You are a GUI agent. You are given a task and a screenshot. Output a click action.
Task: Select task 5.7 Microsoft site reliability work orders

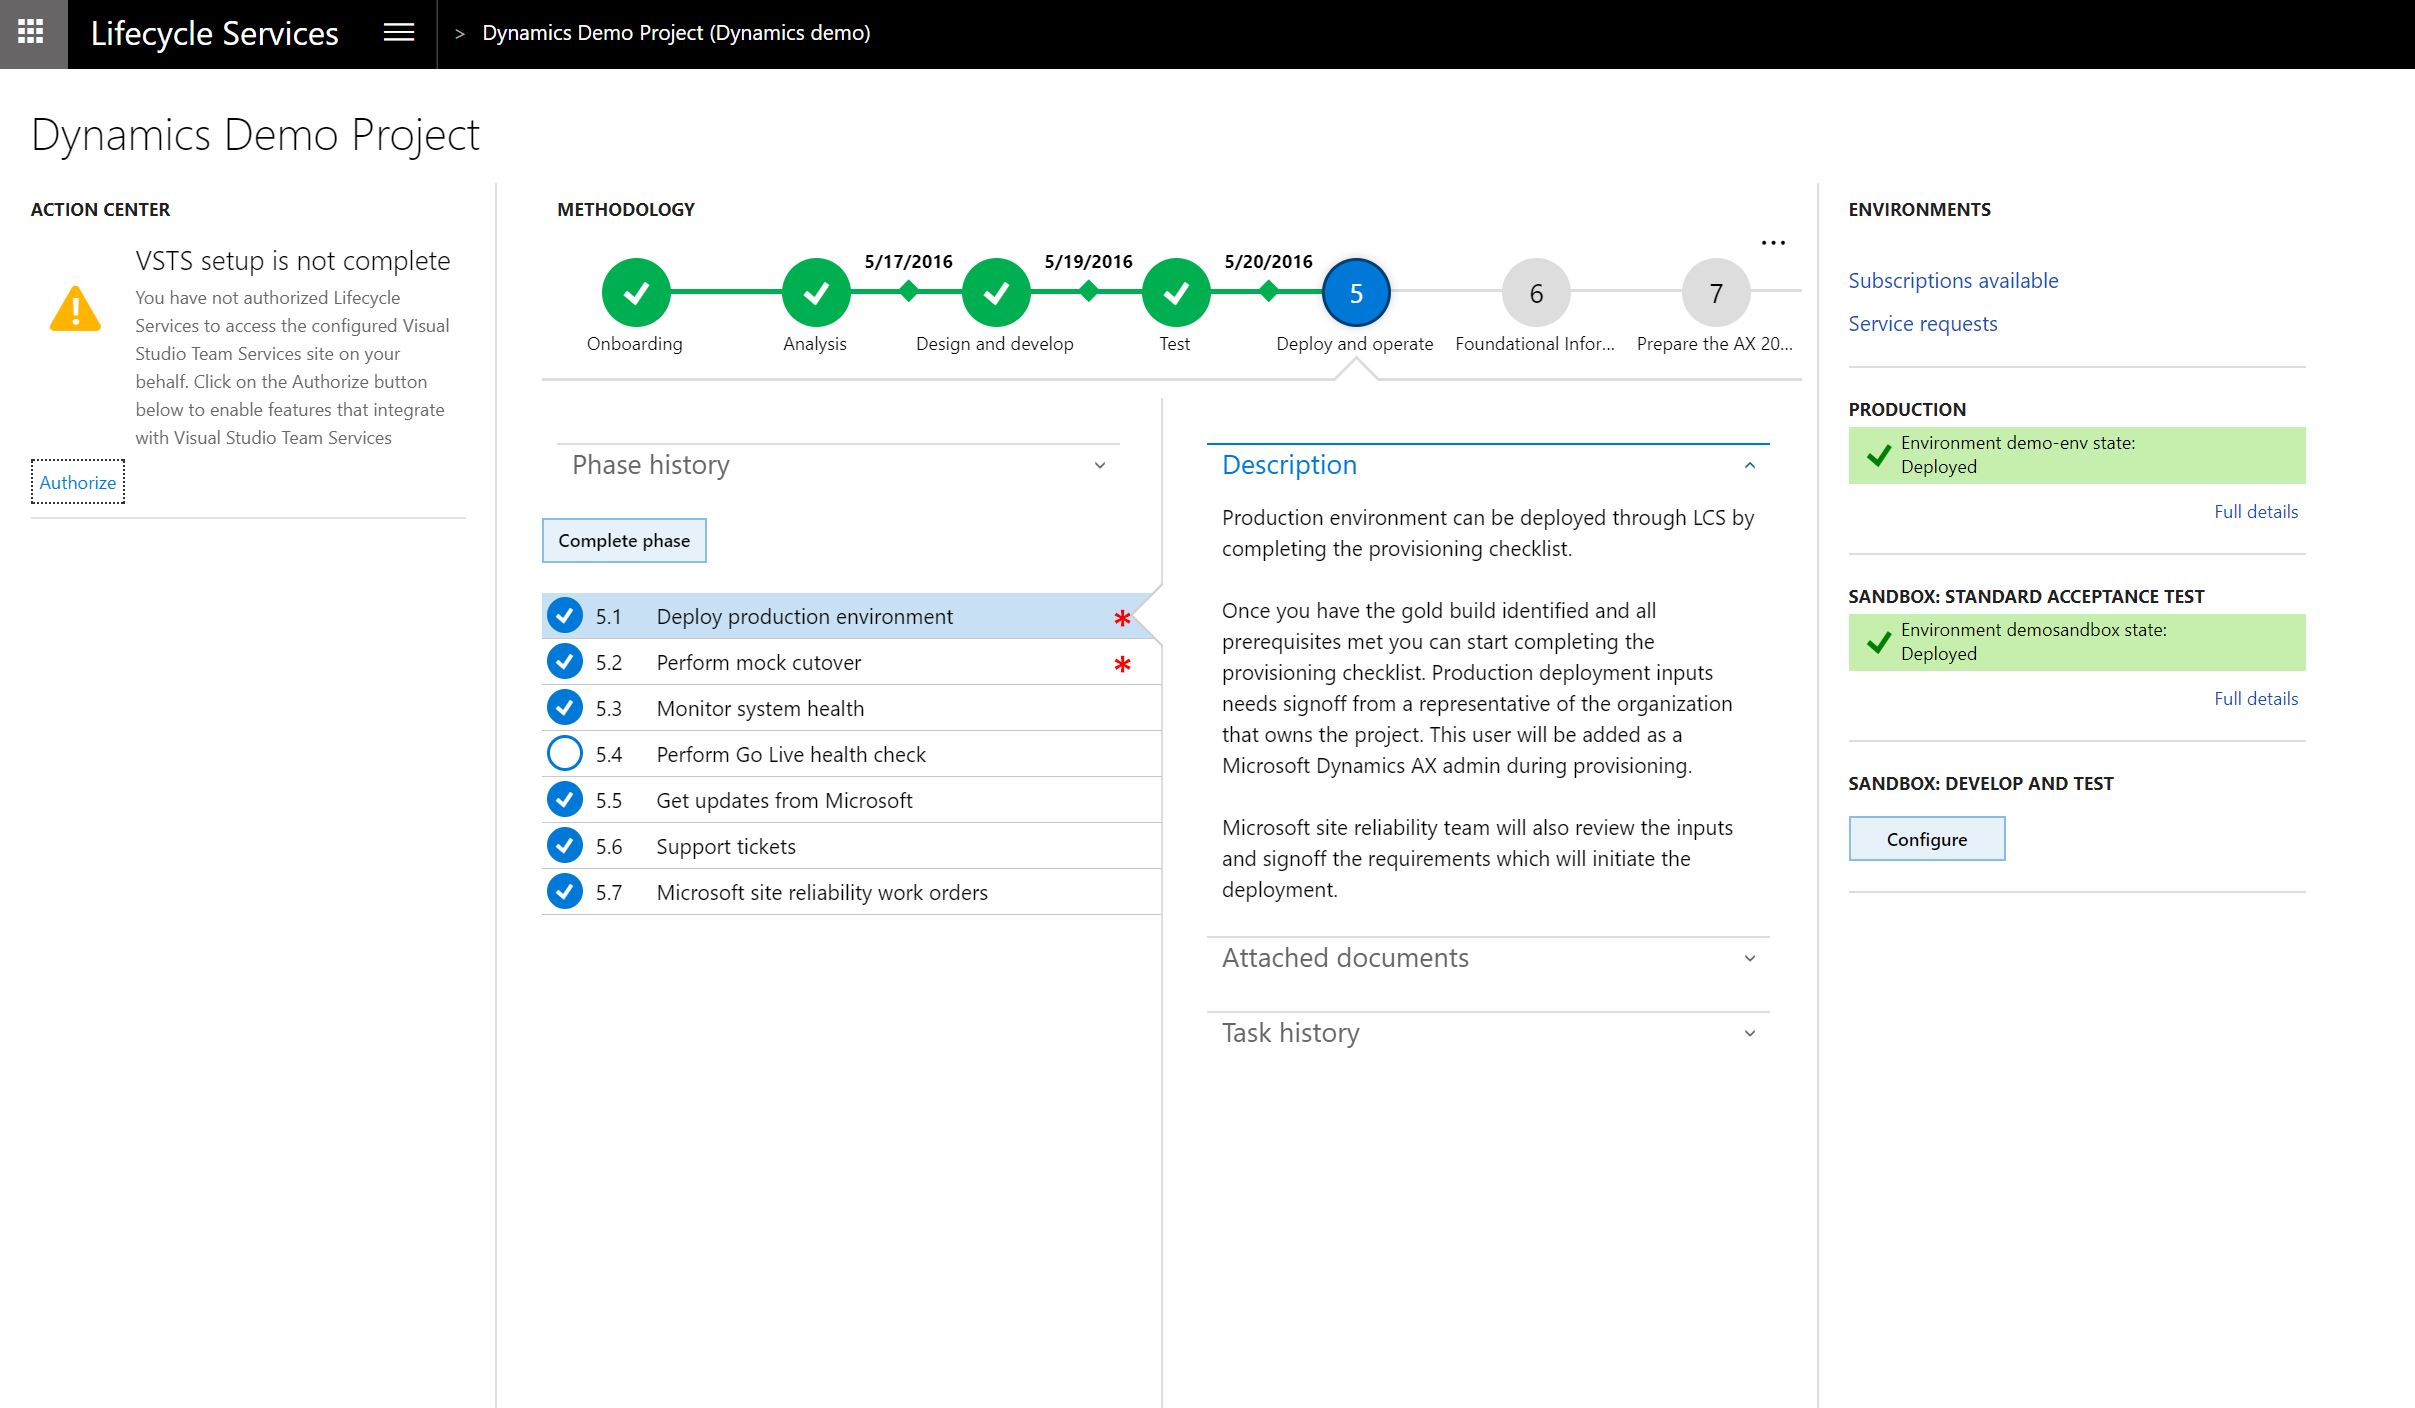click(822, 893)
